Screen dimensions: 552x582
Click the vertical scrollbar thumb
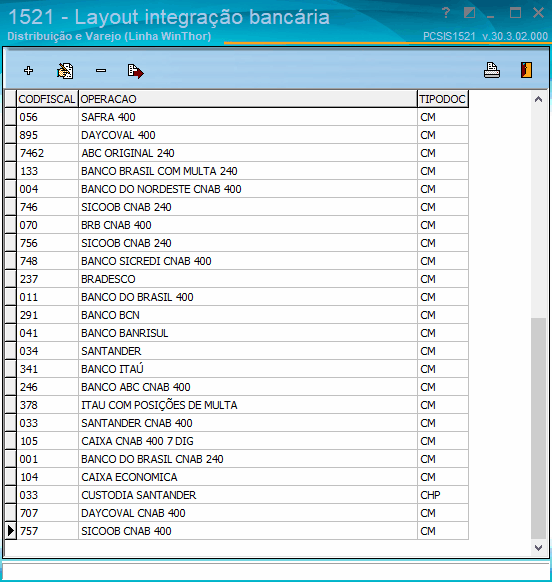coord(538,428)
